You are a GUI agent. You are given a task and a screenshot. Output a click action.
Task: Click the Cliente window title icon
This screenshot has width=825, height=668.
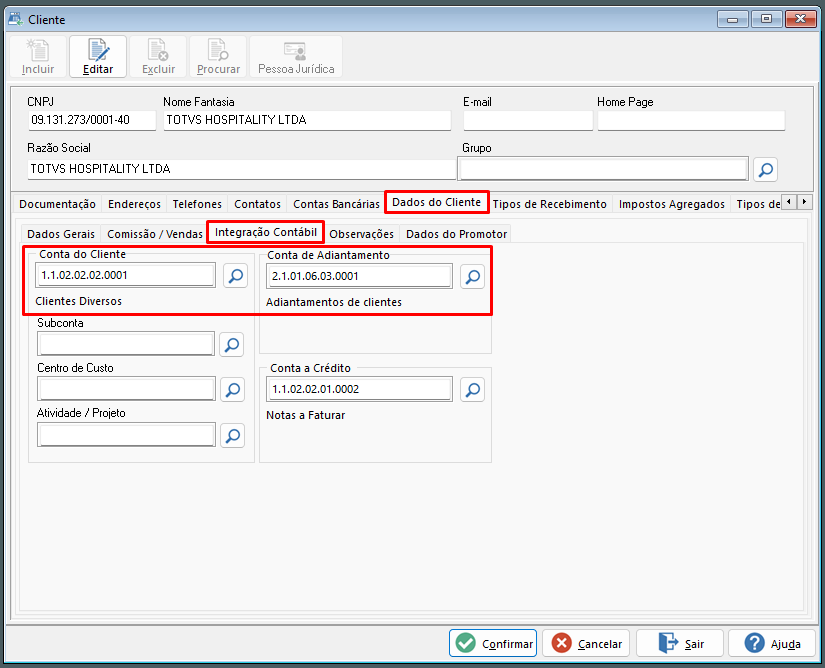(16, 19)
